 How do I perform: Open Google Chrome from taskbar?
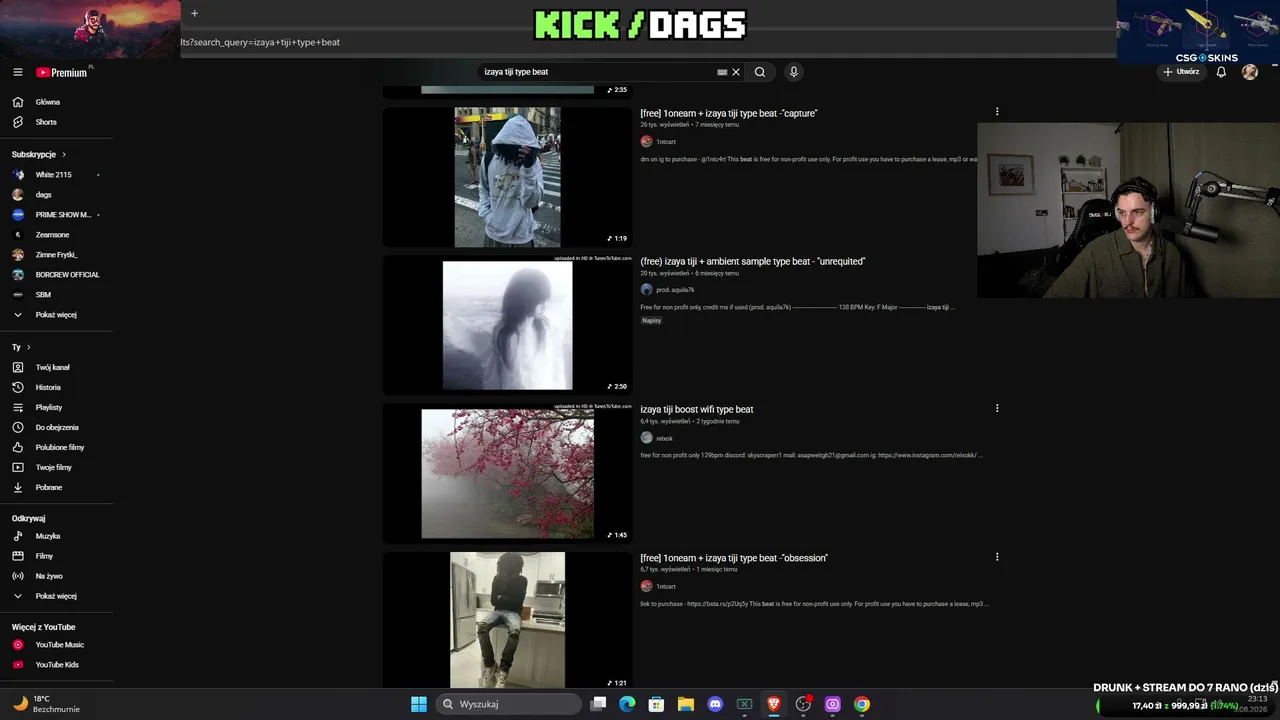(862, 704)
